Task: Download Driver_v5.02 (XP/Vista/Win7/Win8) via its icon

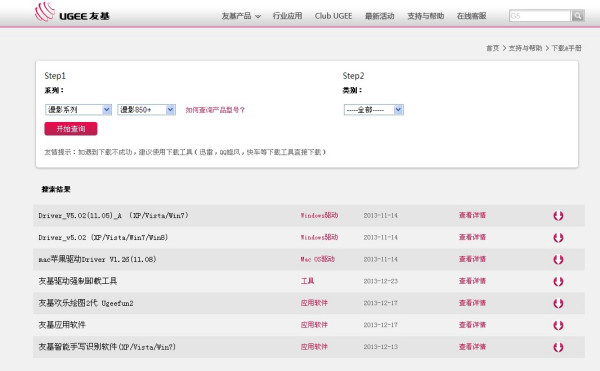Action: tap(558, 238)
